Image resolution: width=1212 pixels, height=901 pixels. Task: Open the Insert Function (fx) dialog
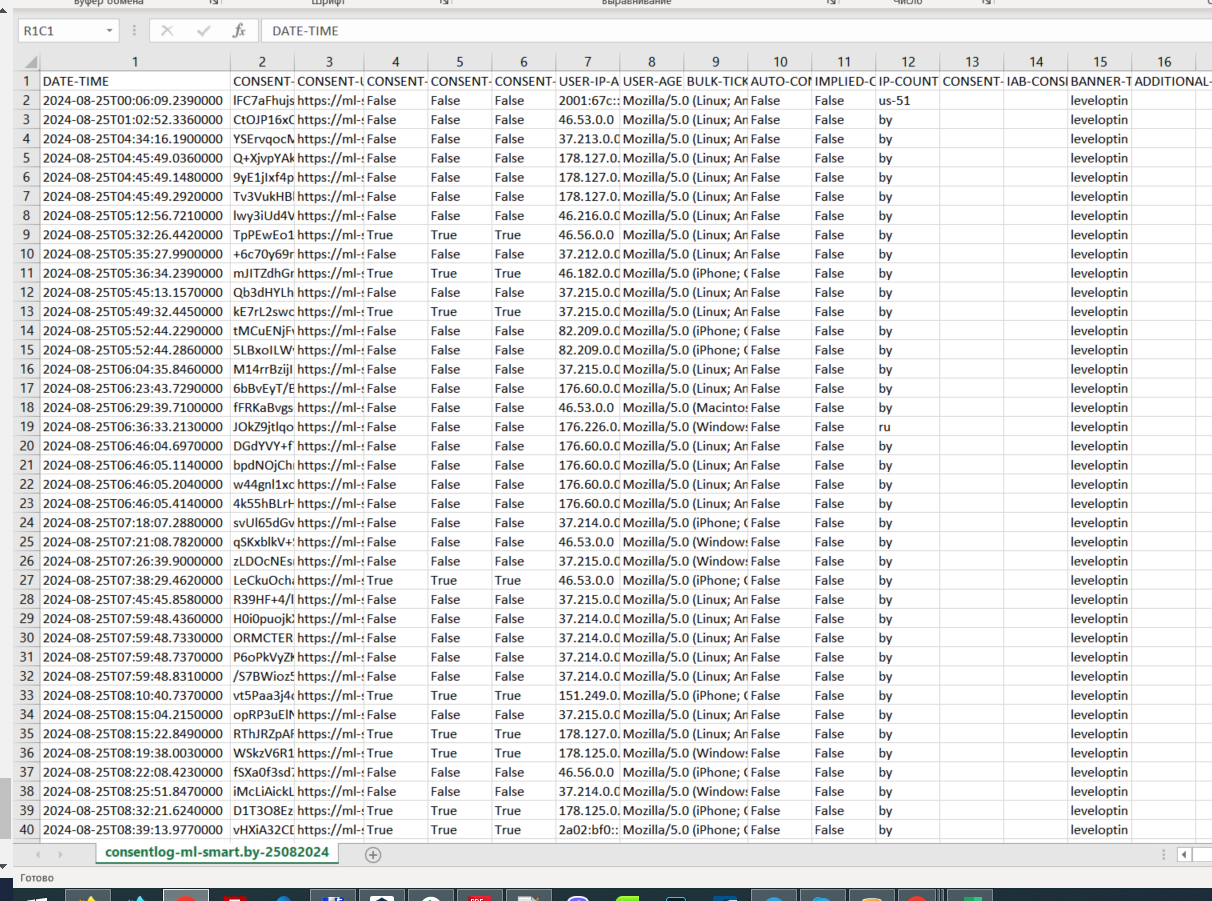click(239, 31)
